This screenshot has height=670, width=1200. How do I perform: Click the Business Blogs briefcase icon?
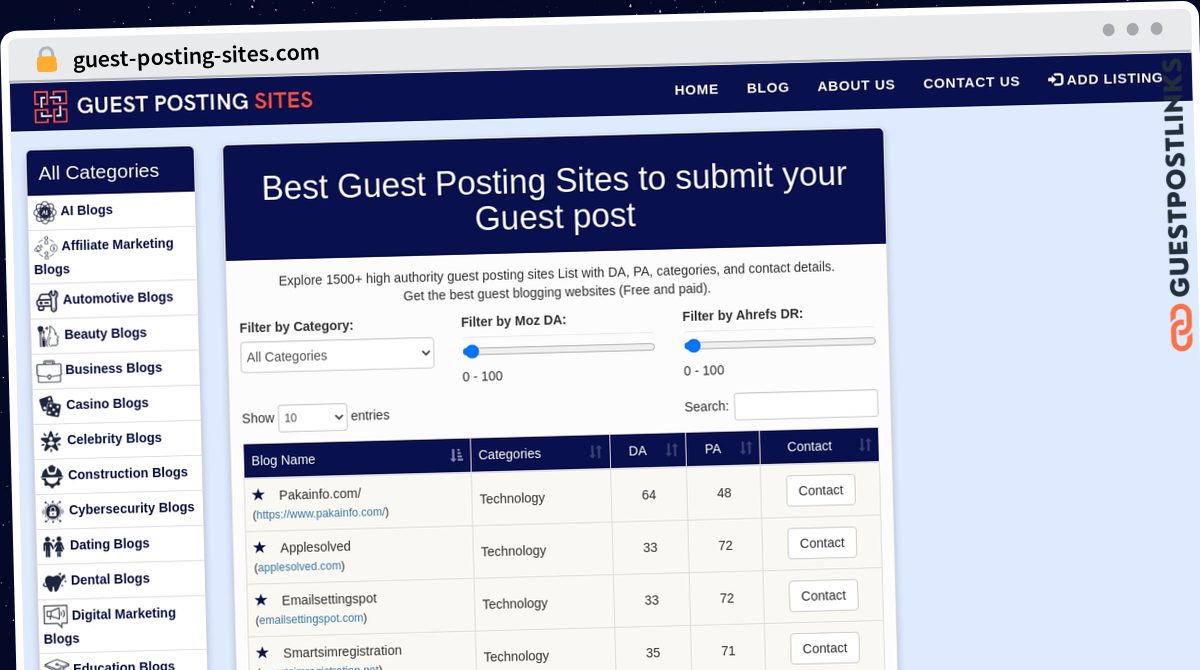pyautogui.click(x=49, y=371)
